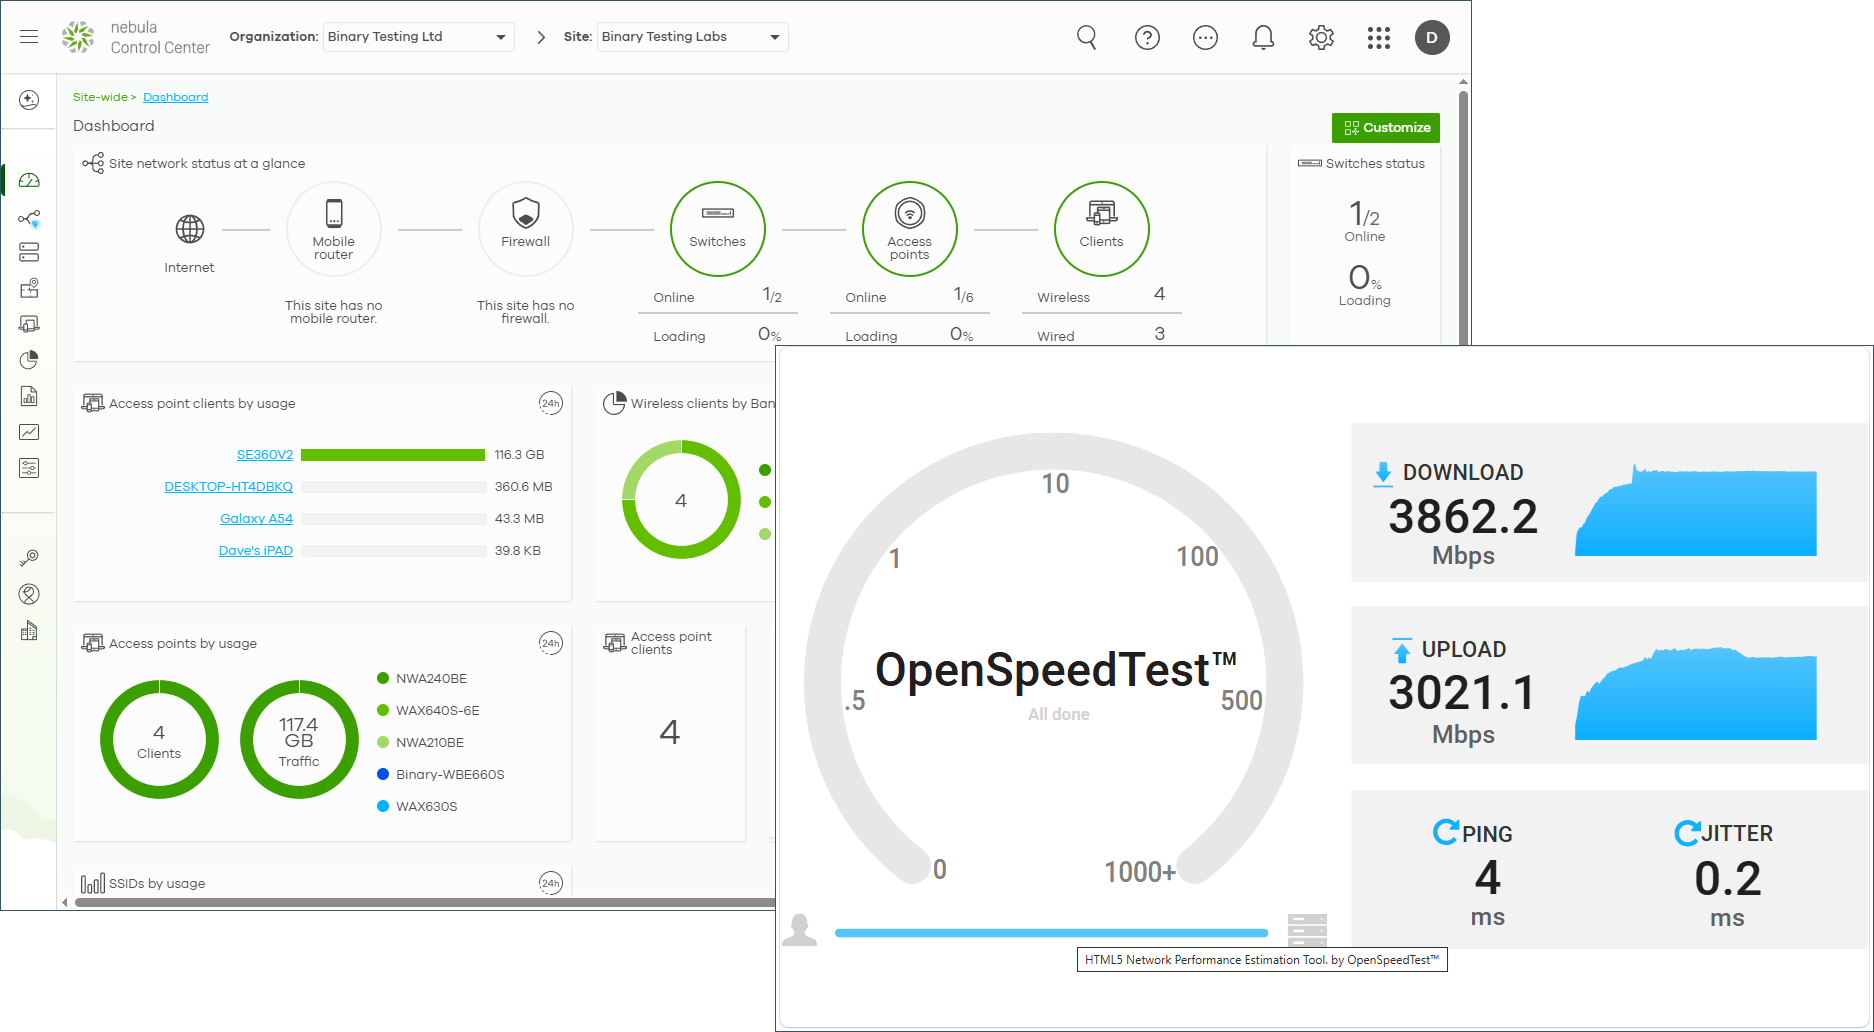Open the settings gear in header
The image size is (1874, 1032).
(1321, 38)
